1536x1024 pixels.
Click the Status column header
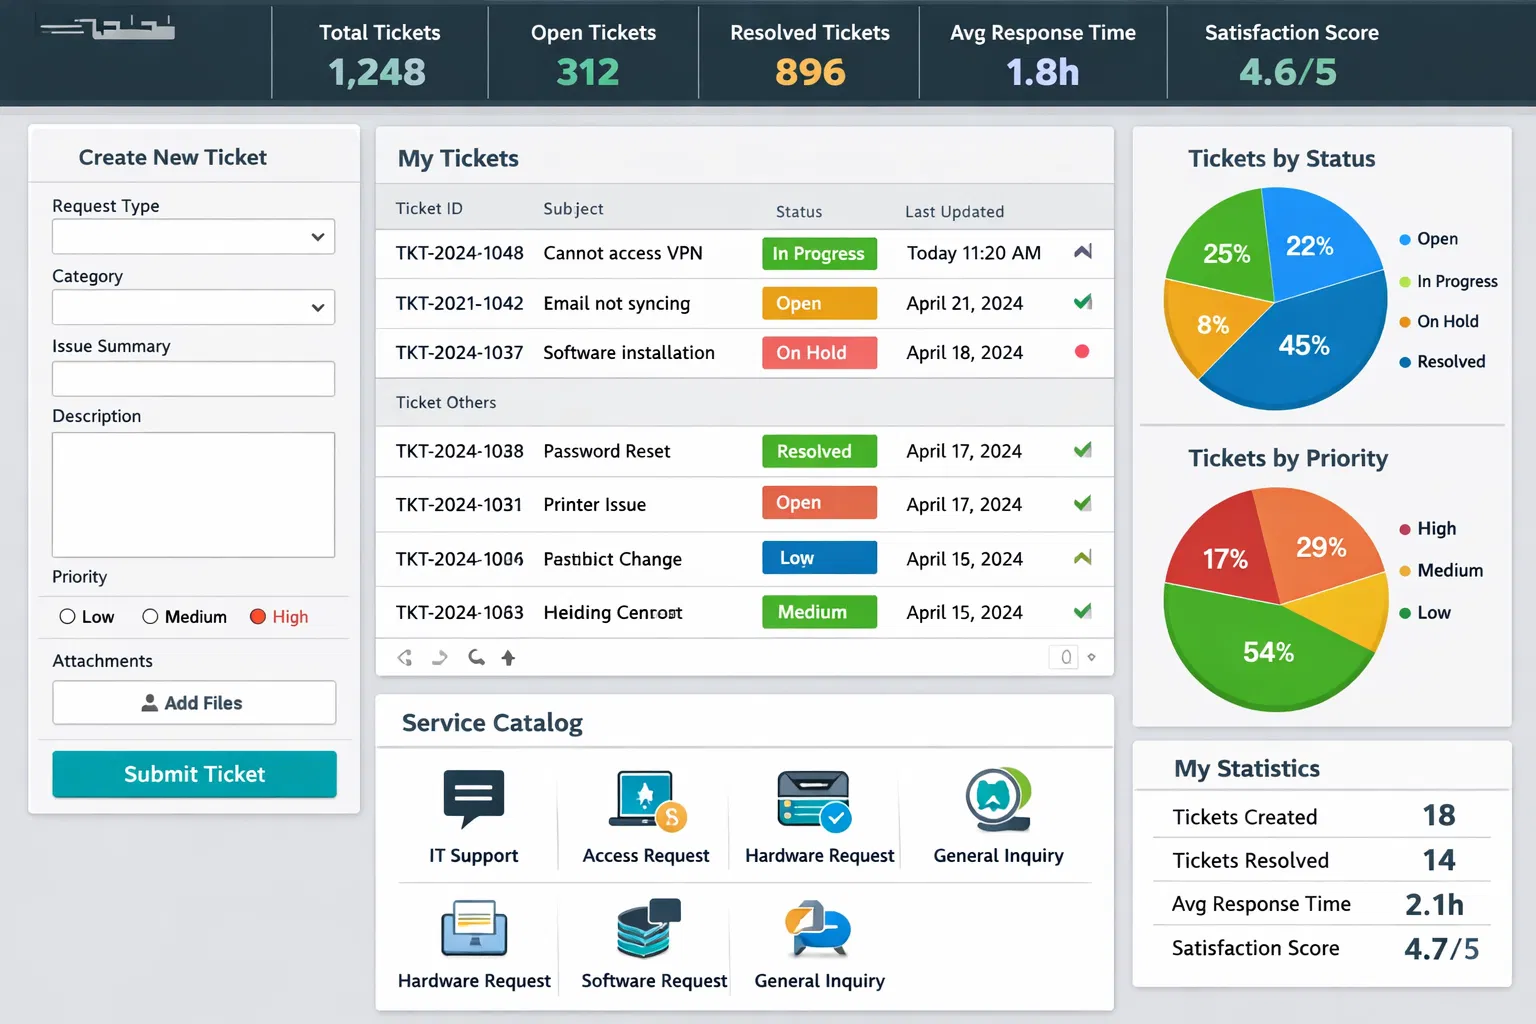point(798,211)
